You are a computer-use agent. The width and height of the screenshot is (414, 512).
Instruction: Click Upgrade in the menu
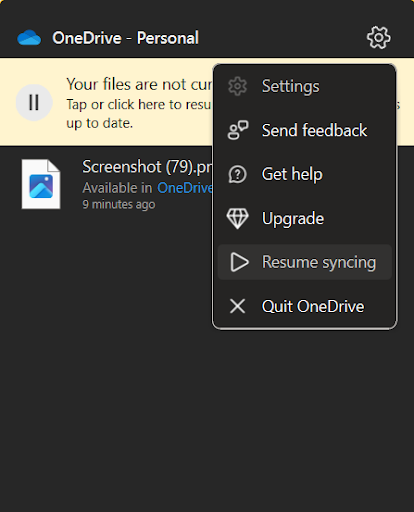304,218
